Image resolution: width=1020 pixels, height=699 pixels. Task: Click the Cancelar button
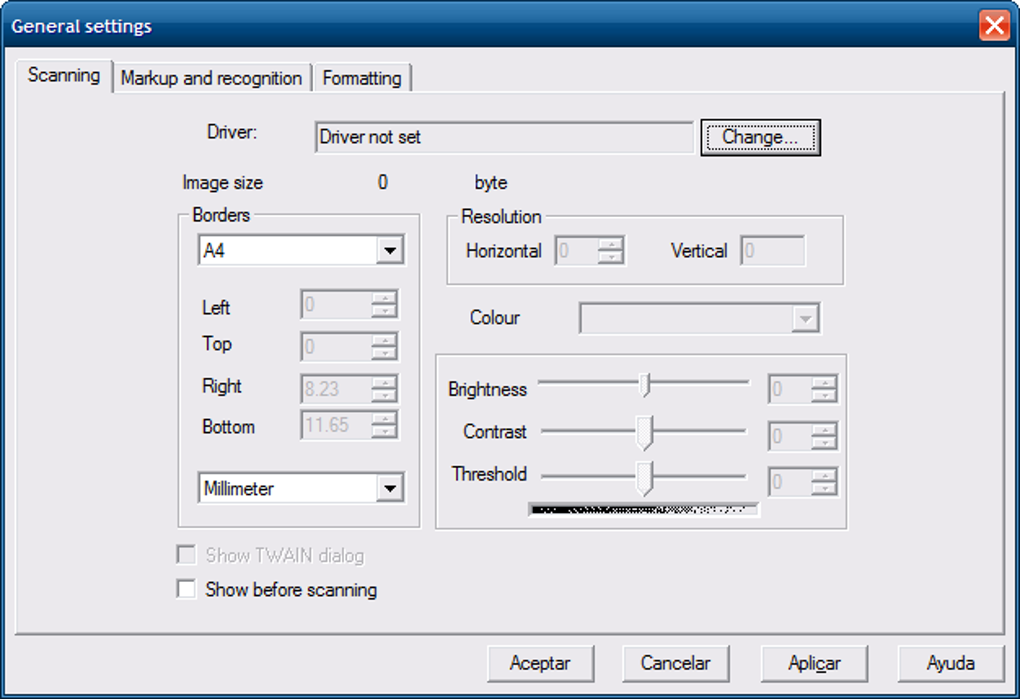click(x=675, y=663)
